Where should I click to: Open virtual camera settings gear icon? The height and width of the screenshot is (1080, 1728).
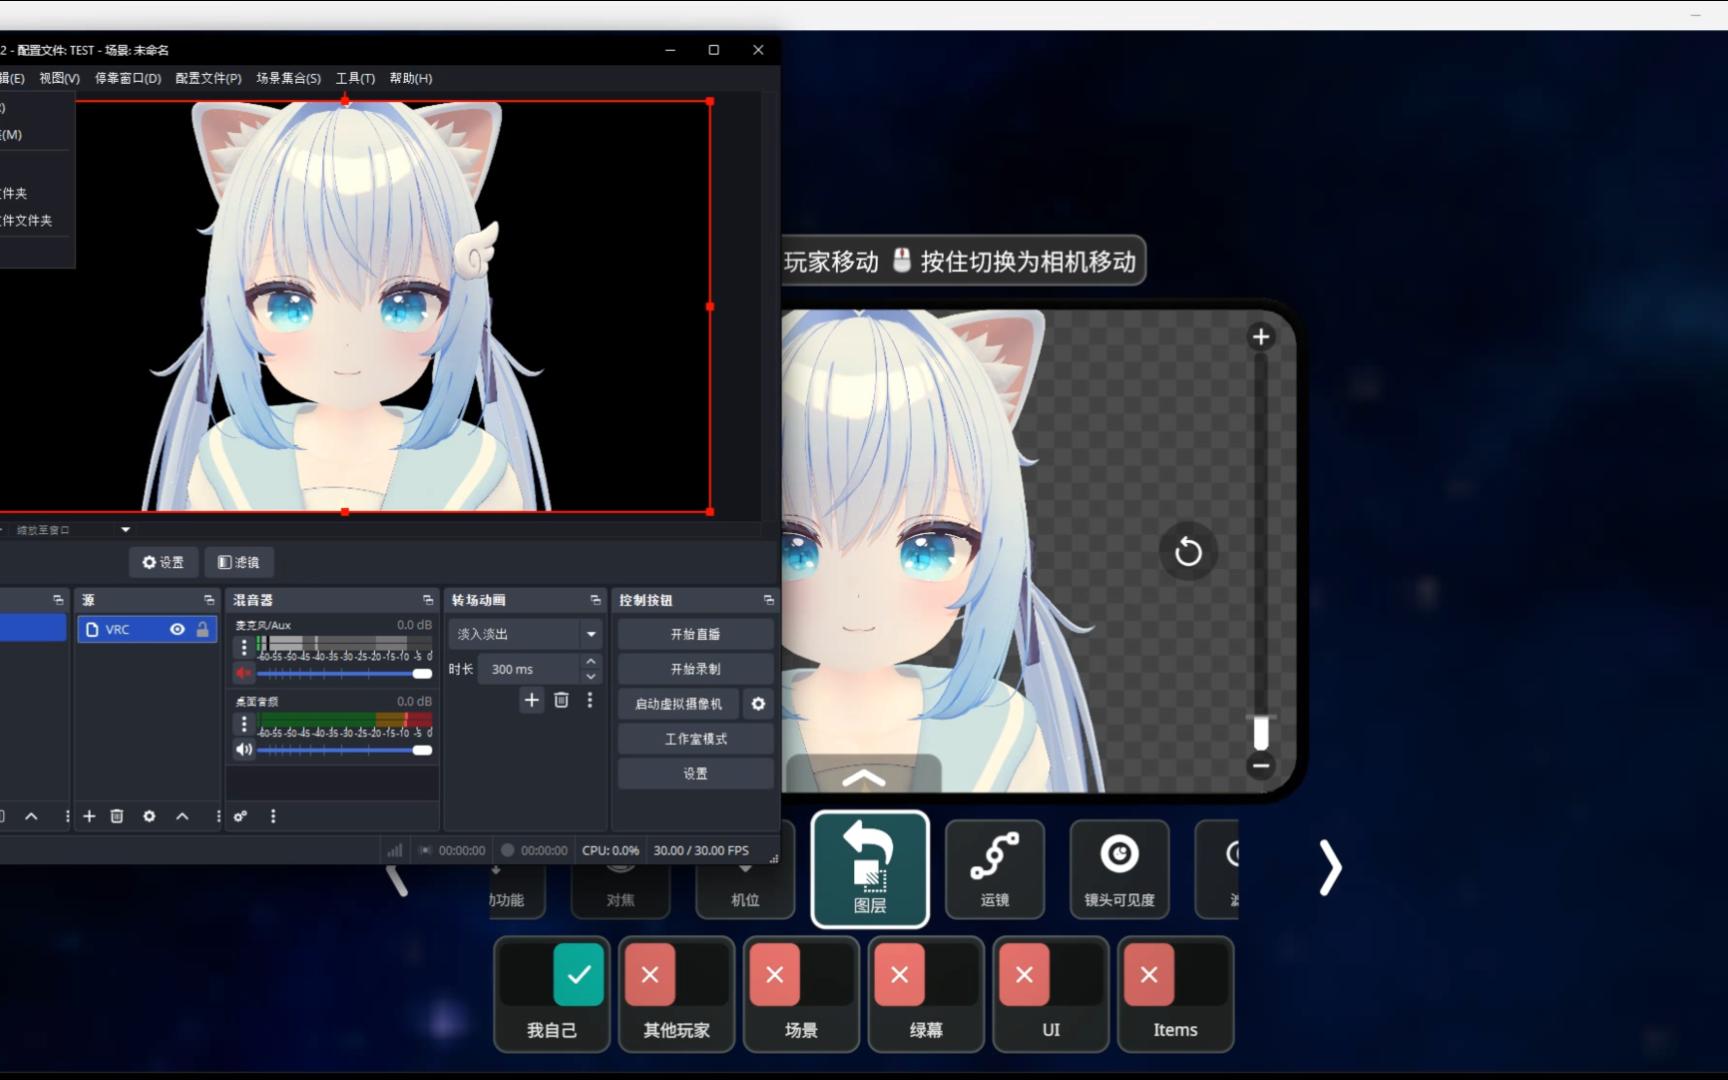758,704
